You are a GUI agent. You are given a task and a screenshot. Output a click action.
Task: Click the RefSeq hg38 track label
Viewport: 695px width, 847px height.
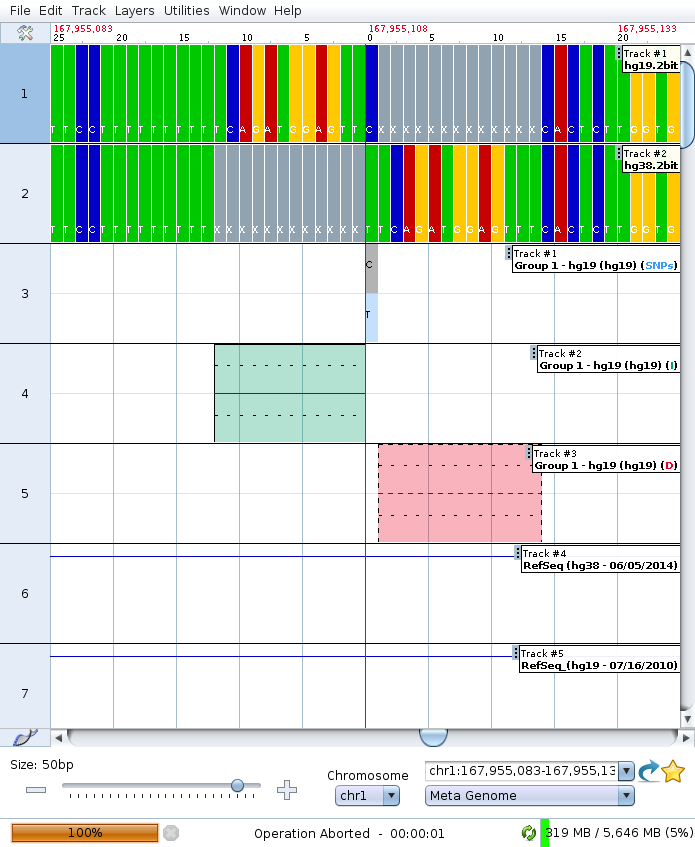pyautogui.click(x=599, y=560)
